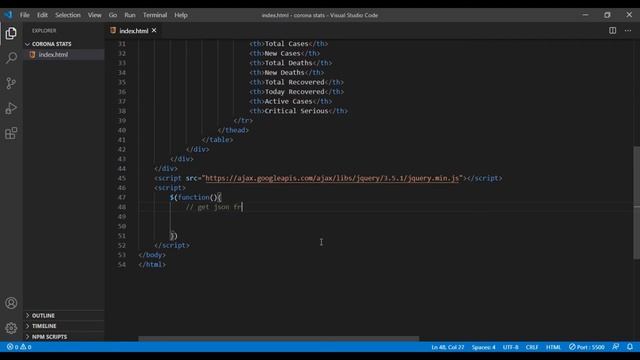Image resolution: width=640 pixels, height=360 pixels.
Task: Click the UTF-8 encoding status
Action: click(510, 347)
